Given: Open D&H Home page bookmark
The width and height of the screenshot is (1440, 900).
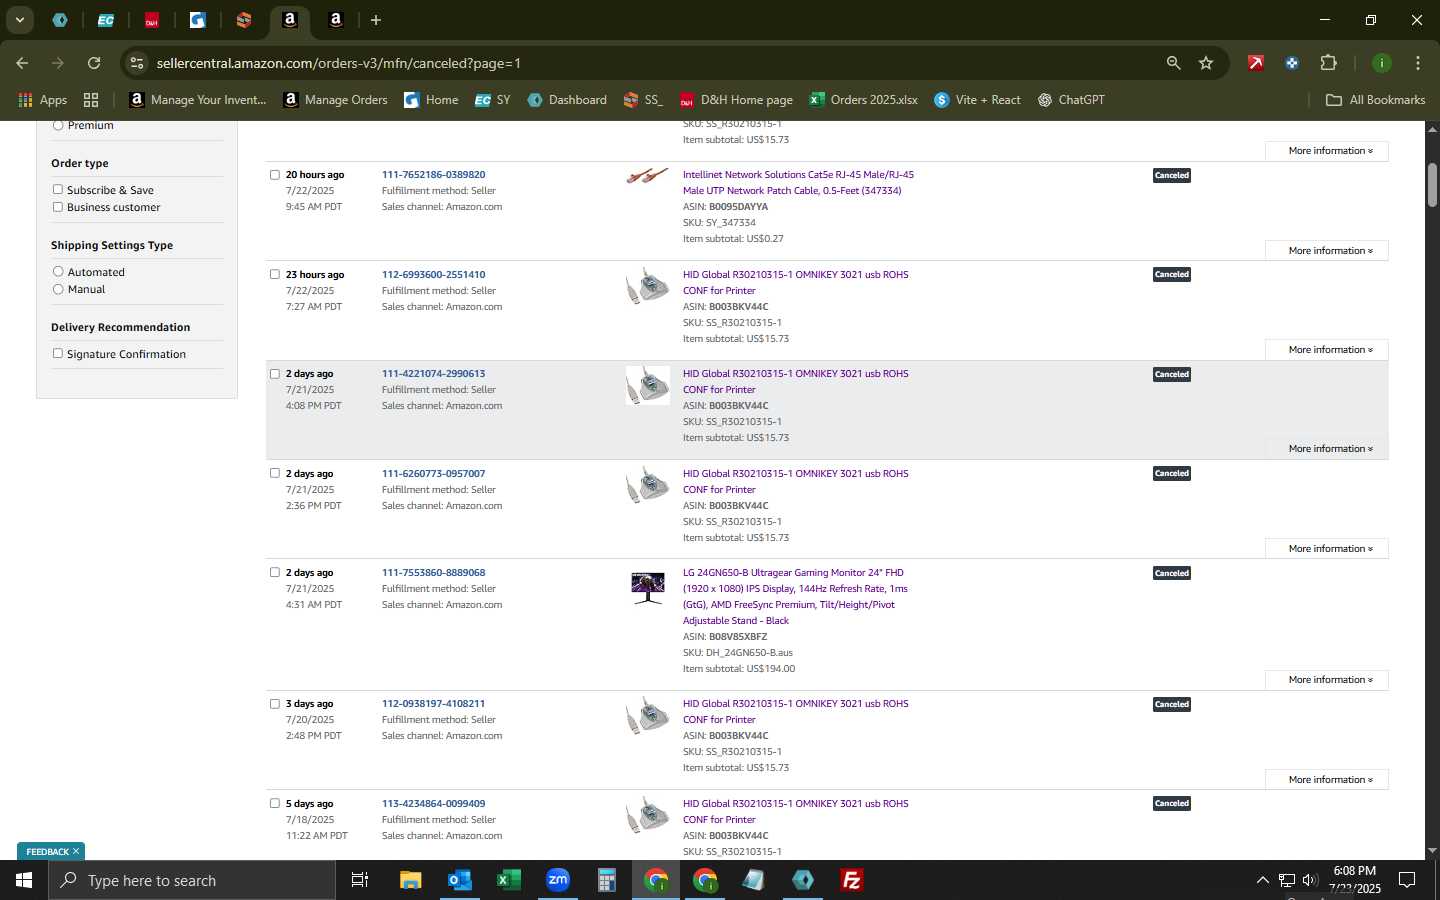Looking at the screenshot, I should point(736,100).
